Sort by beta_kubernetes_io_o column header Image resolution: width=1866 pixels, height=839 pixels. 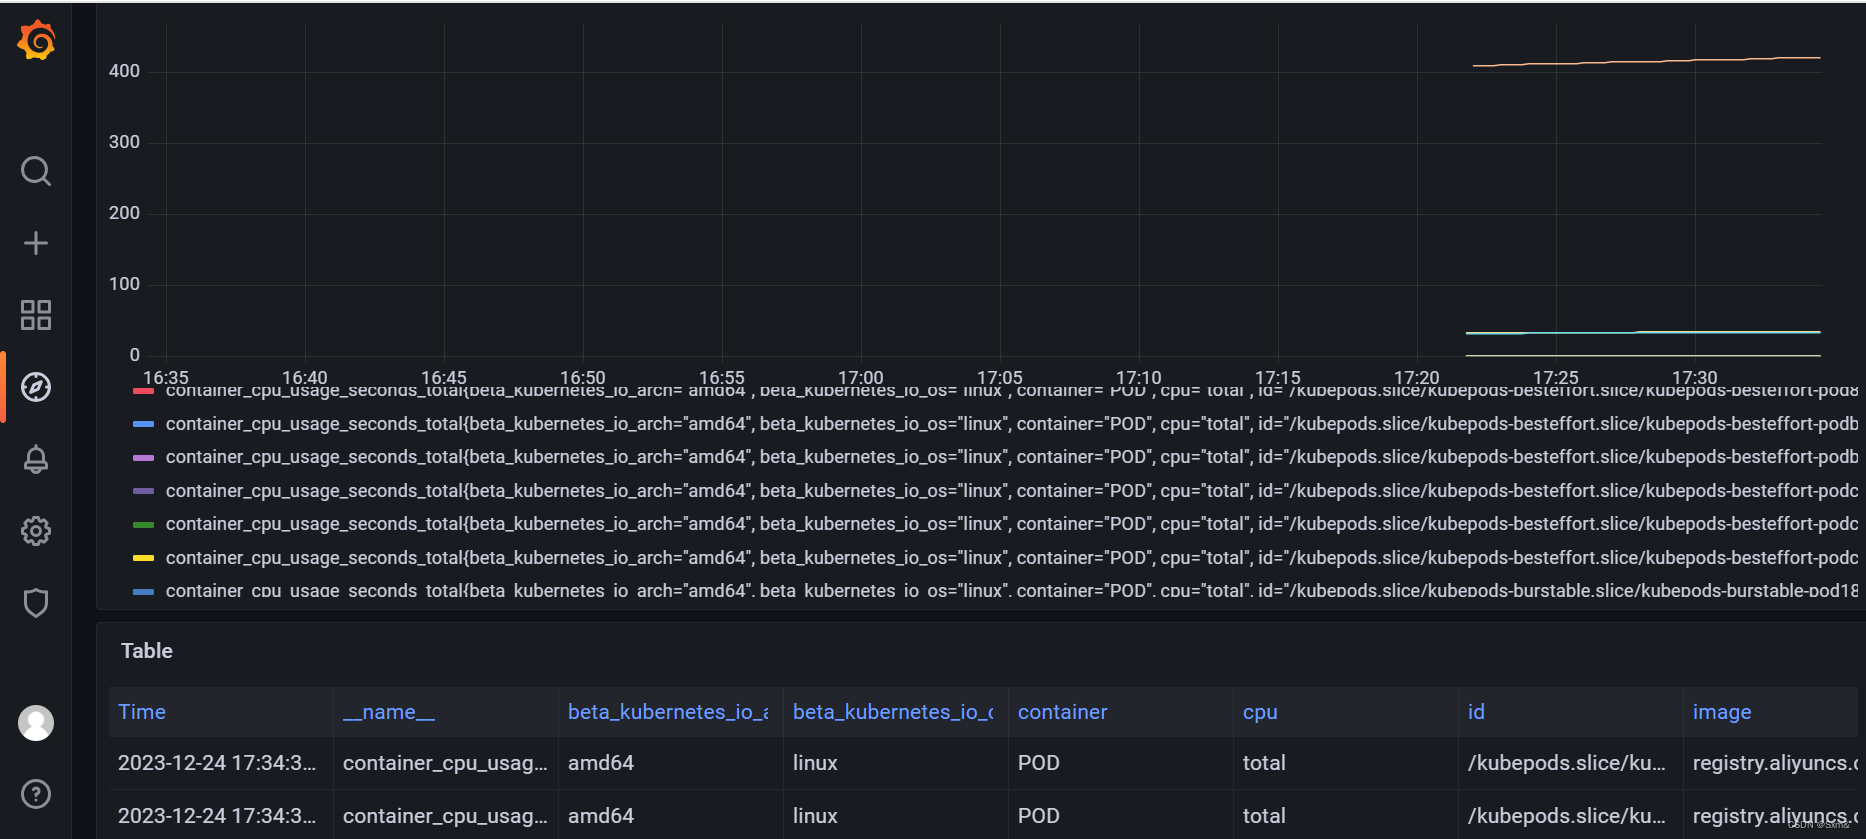pyautogui.click(x=893, y=712)
